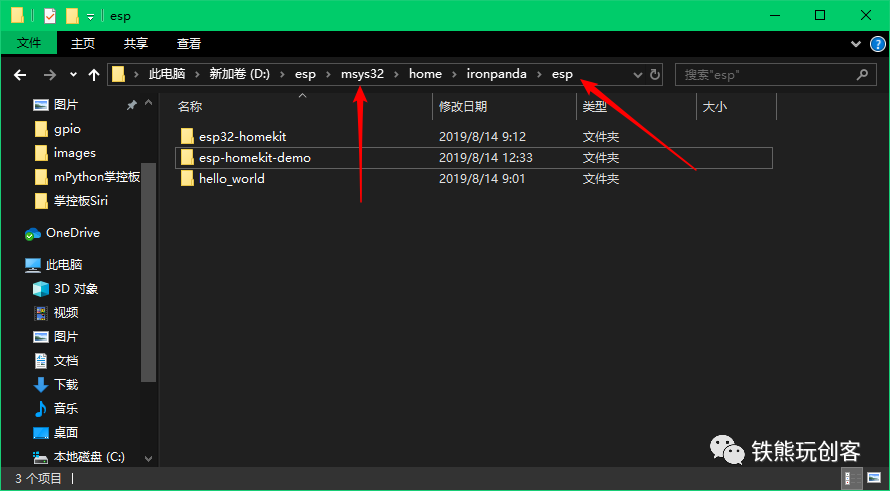Click the Up directory arrow
The width and height of the screenshot is (890, 491).
(94, 74)
